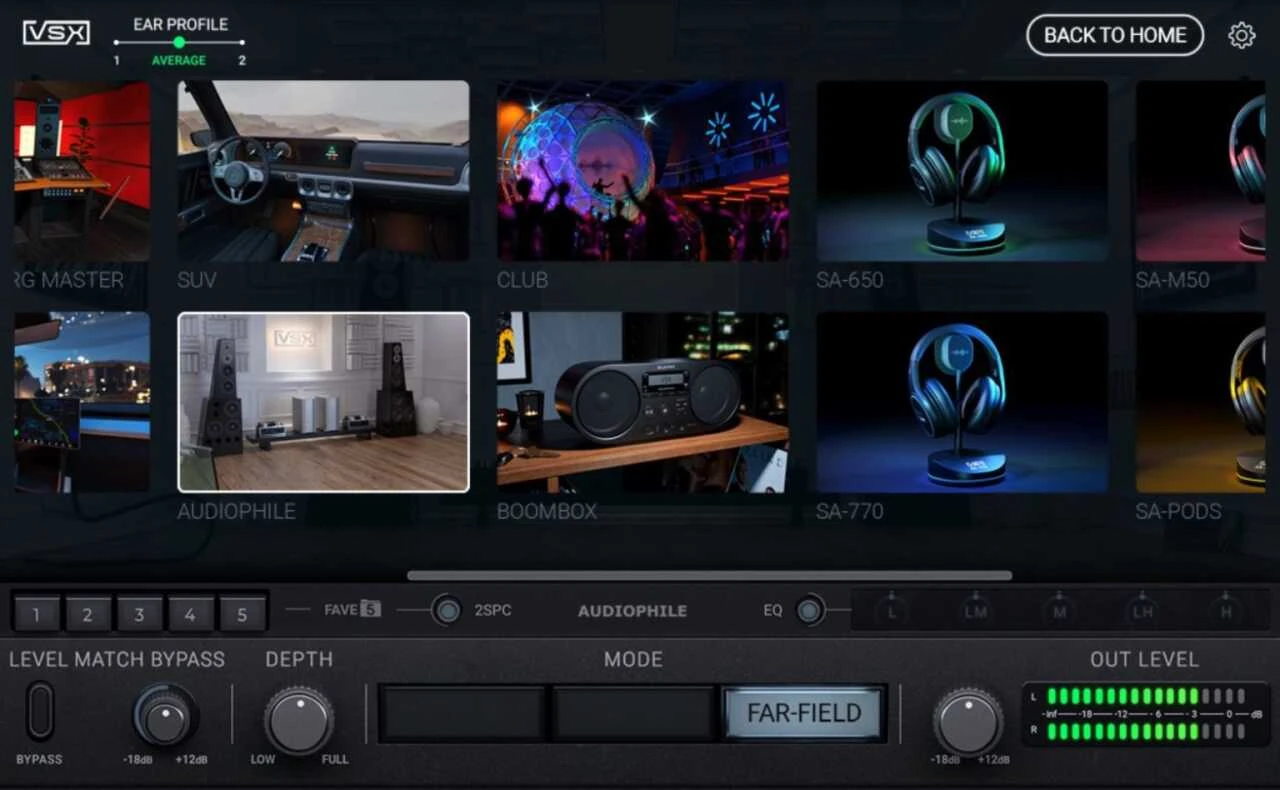The height and width of the screenshot is (790, 1280).
Task: Toggle the level match BYPASS switch
Action: [x=40, y=711]
